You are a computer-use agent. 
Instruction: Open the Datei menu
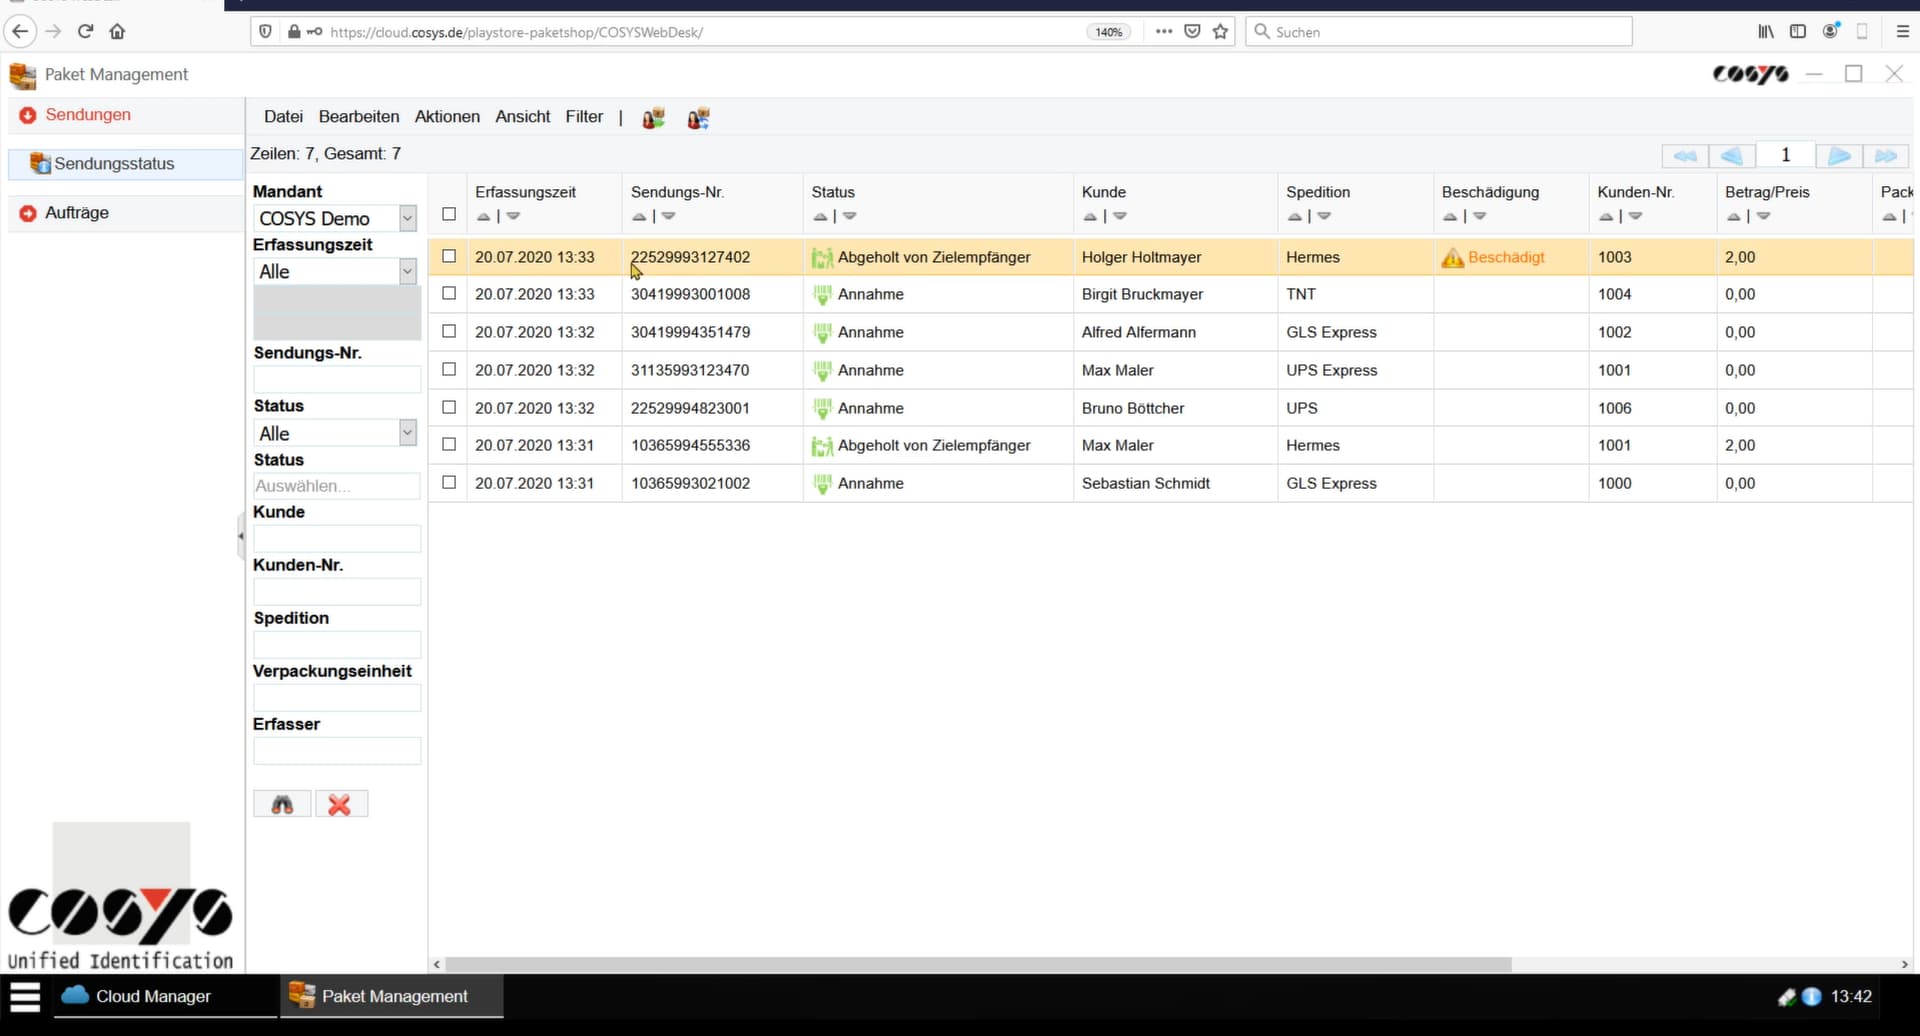(283, 117)
